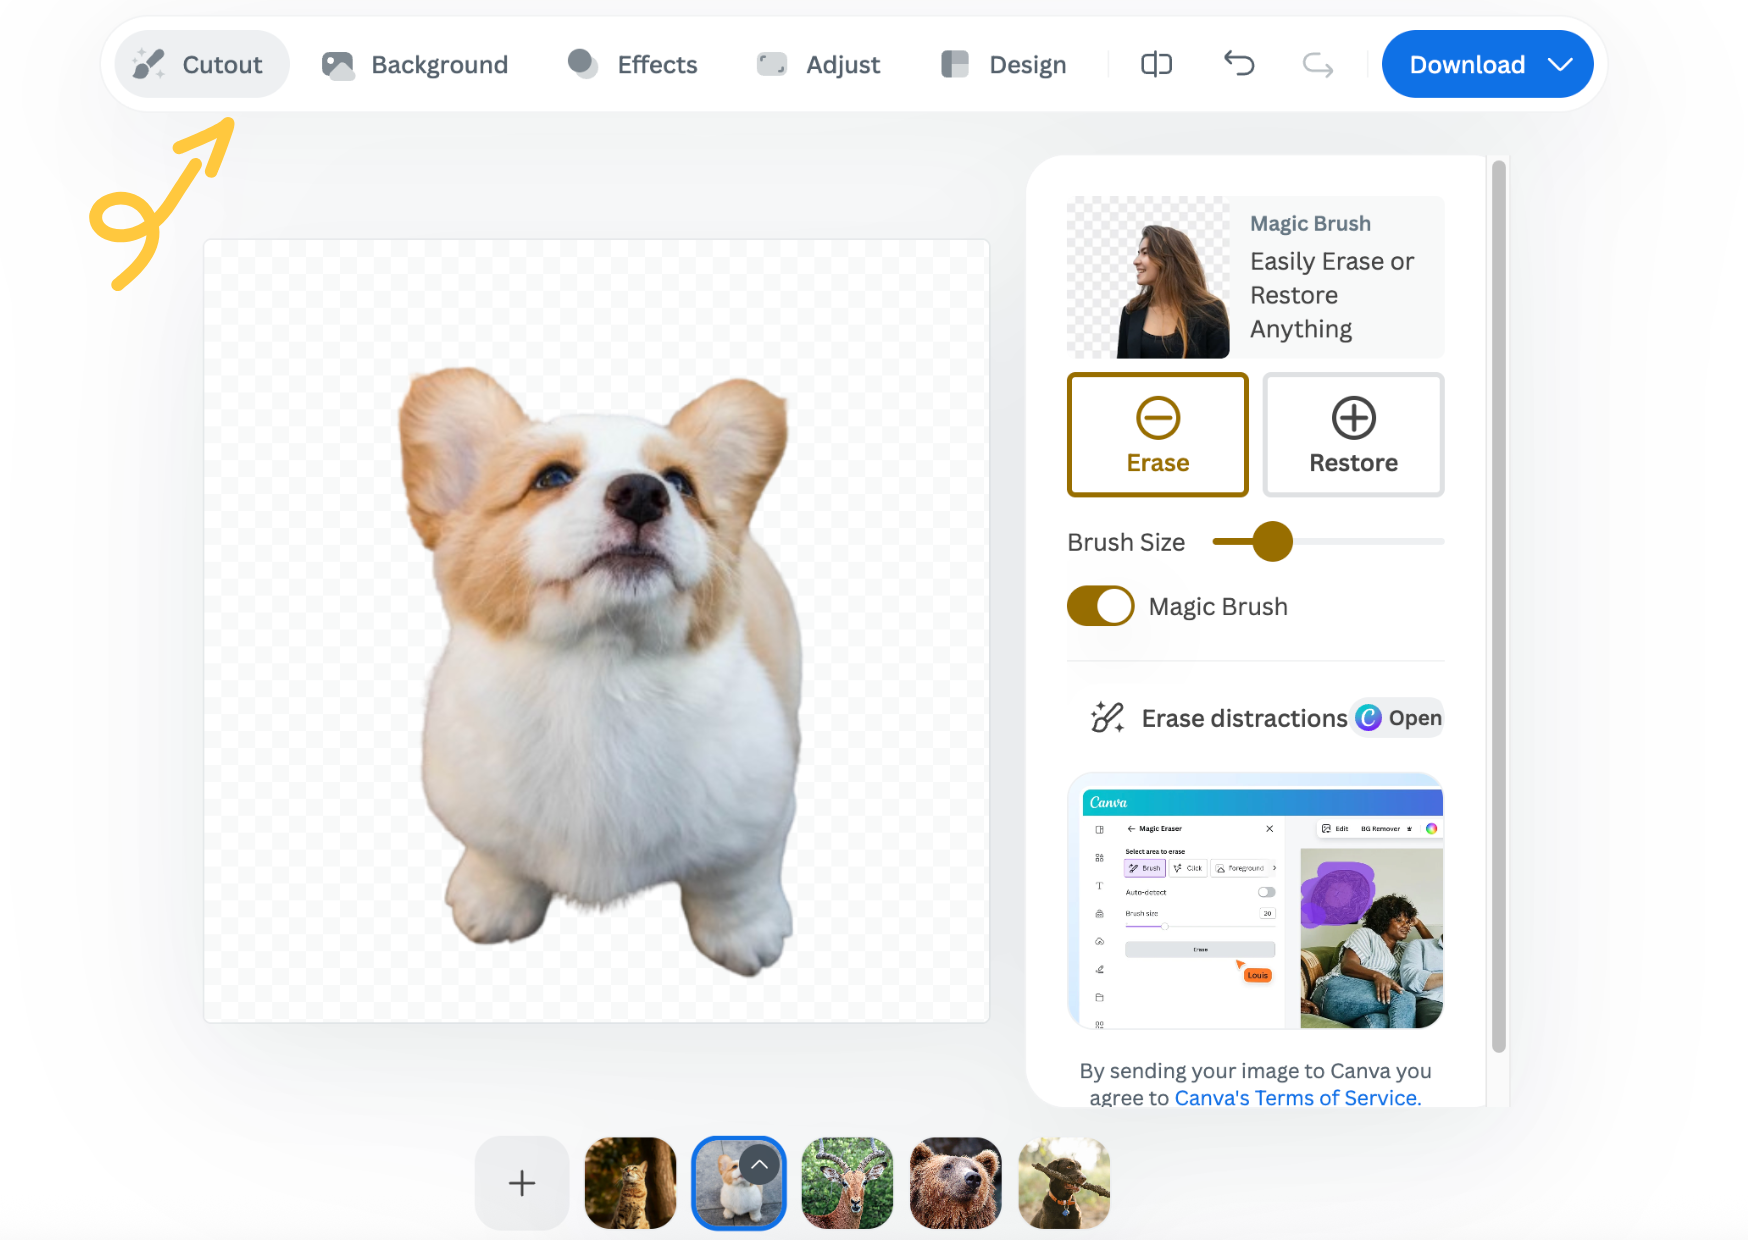Viewport: 1748px width, 1240px height.
Task: Toggle the Magic Brush switch
Action: point(1101,606)
